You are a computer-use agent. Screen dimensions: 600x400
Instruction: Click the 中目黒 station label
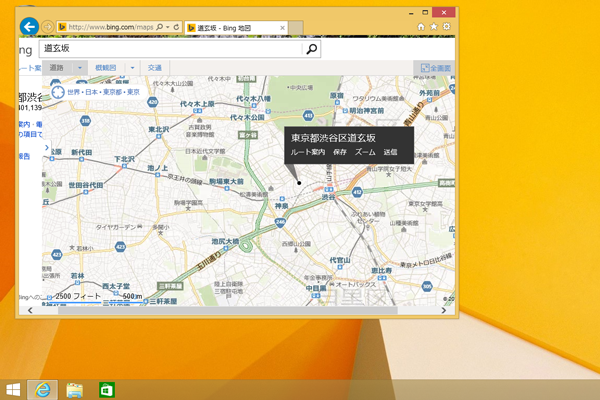[x=316, y=288]
